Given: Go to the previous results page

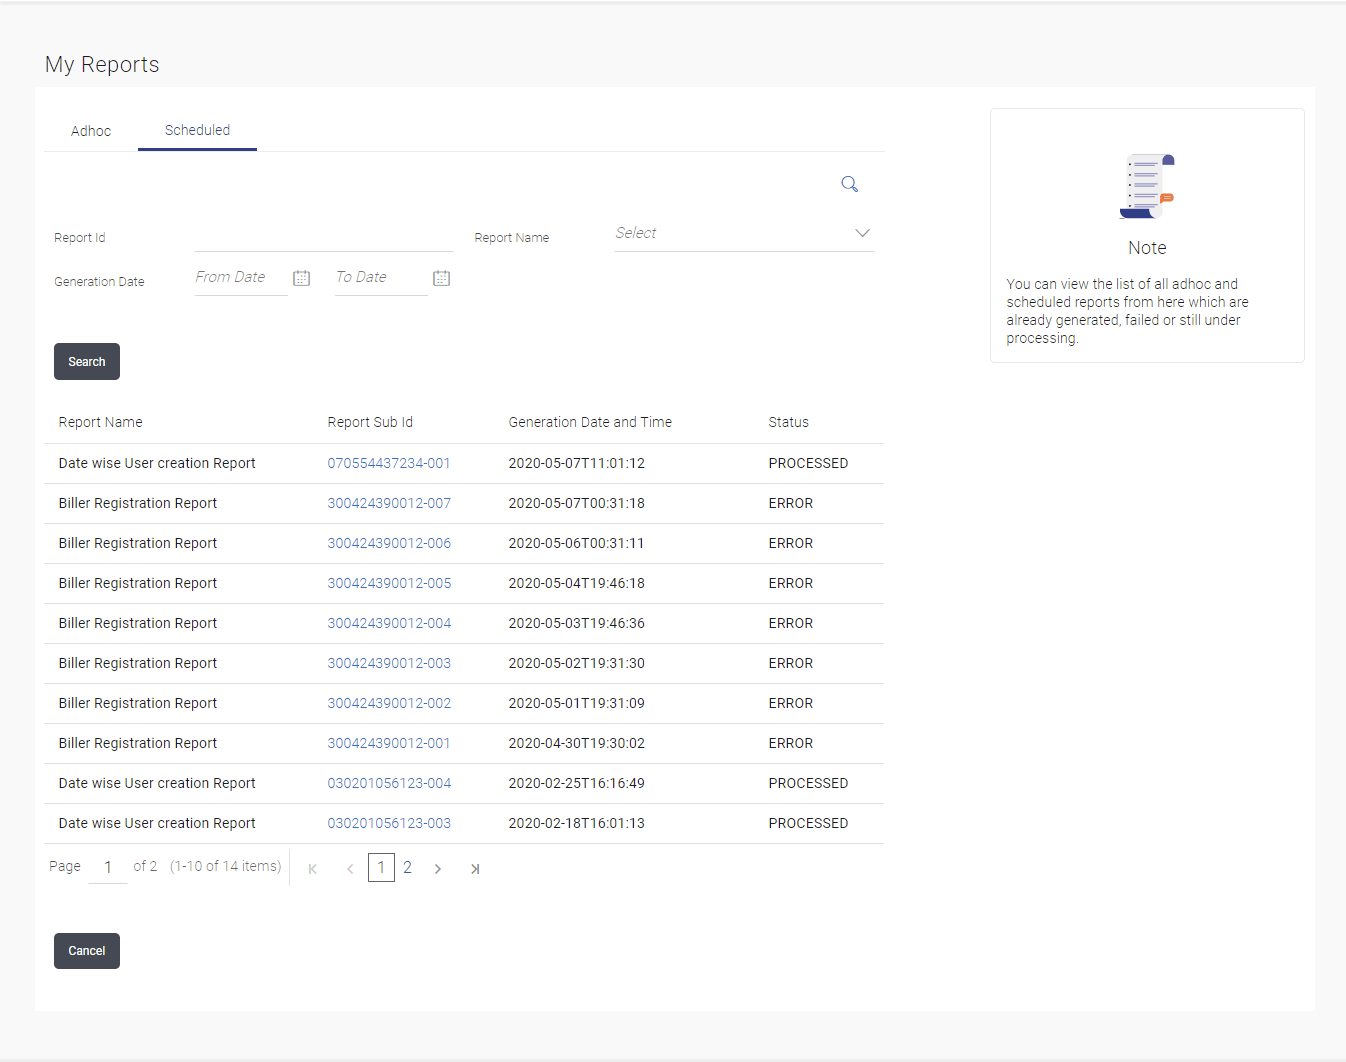Looking at the screenshot, I should click(350, 869).
